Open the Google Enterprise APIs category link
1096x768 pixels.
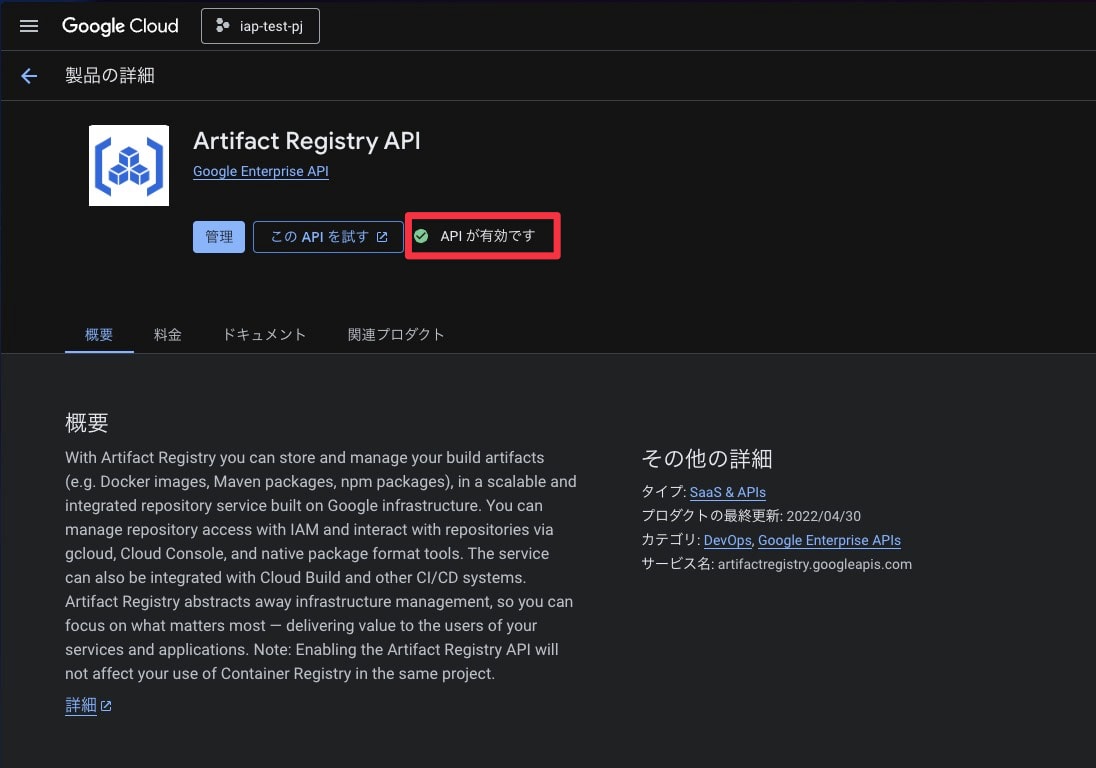(x=829, y=540)
